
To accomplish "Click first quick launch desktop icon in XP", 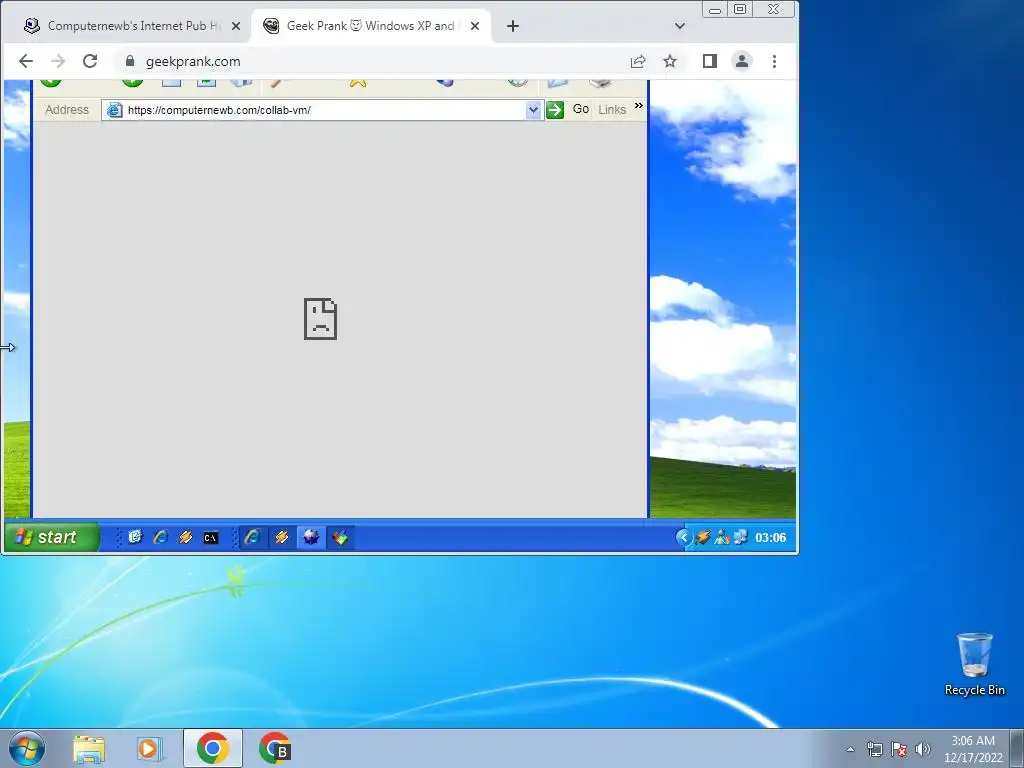I will coord(135,537).
